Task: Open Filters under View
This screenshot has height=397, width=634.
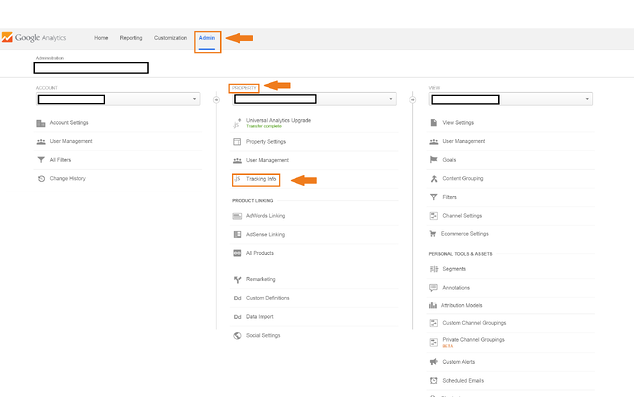Action: [449, 197]
